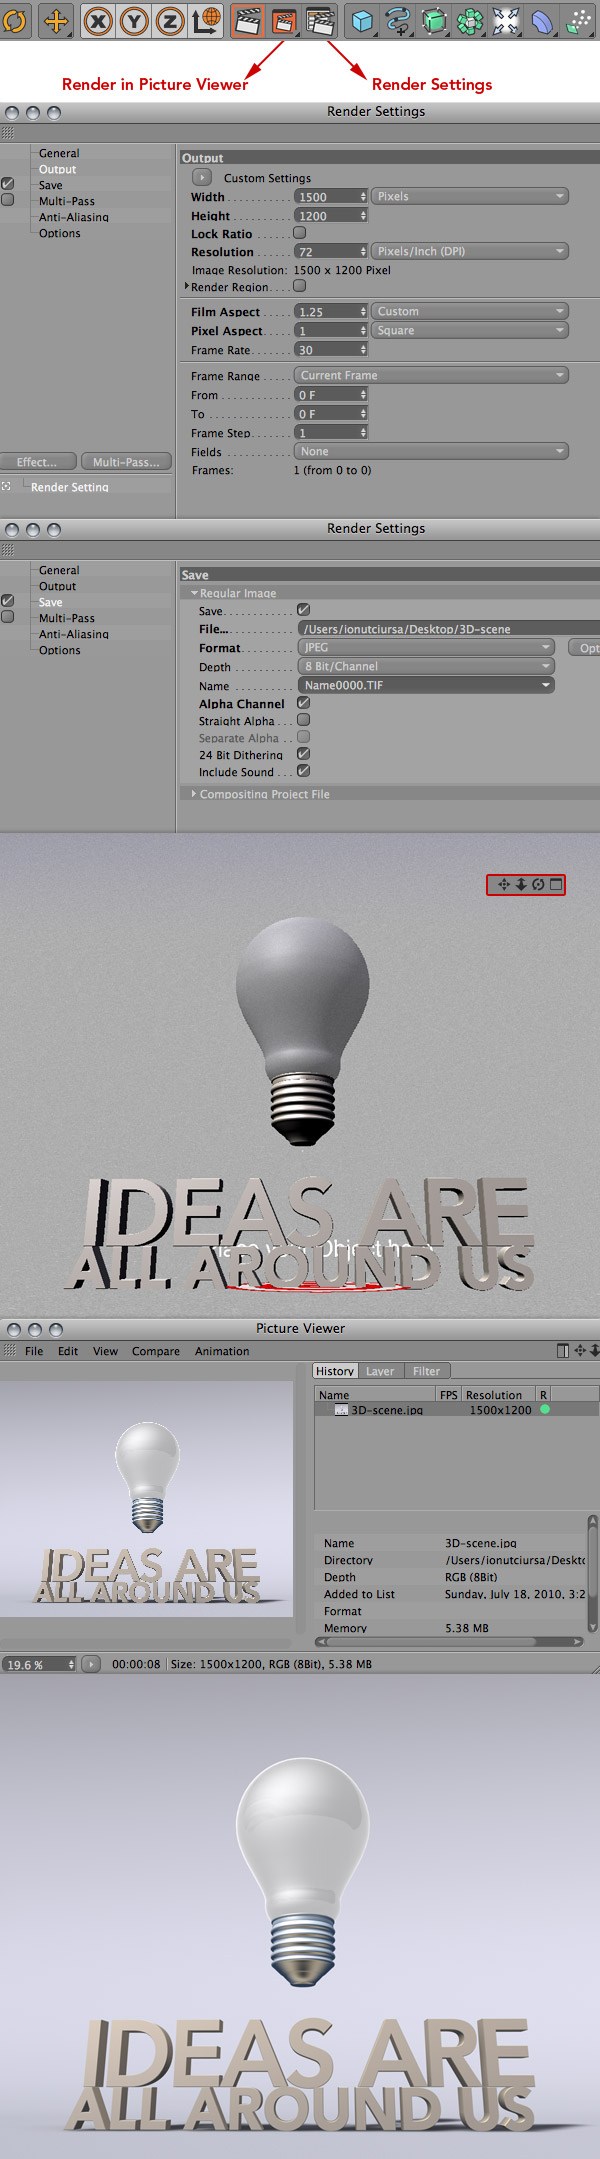This screenshot has width=600, height=2159.
Task: Expand the Compositing Project File section
Action: pos(194,794)
